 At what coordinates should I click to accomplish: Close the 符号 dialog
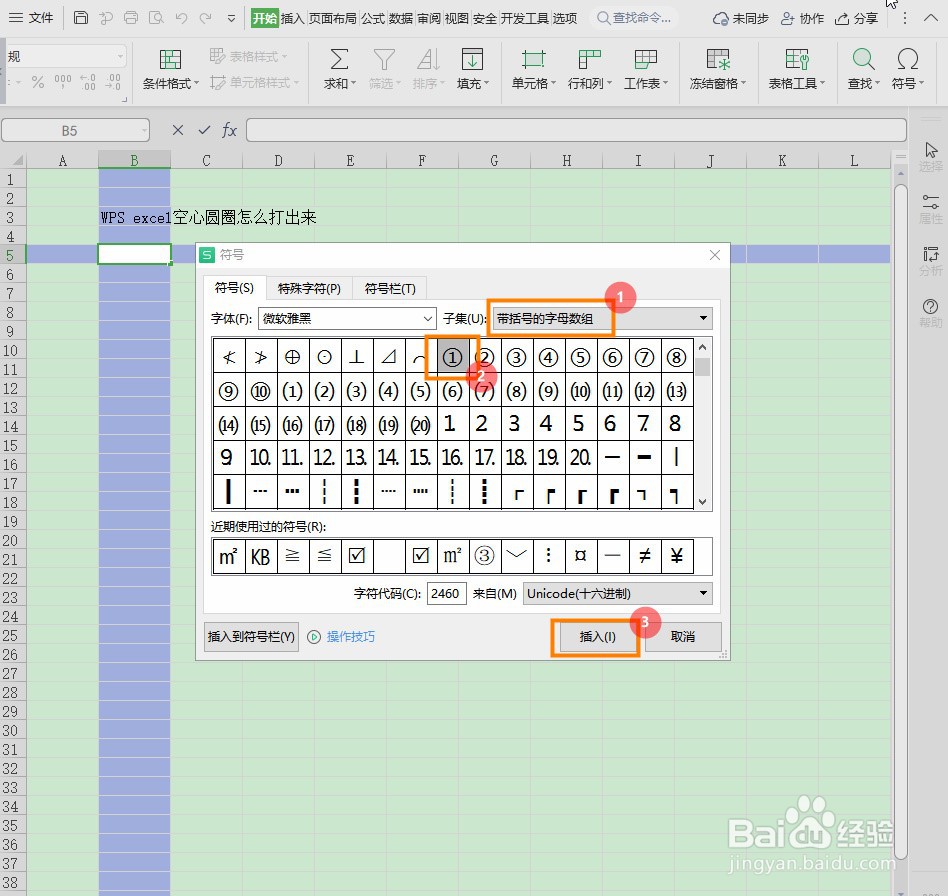click(715, 255)
